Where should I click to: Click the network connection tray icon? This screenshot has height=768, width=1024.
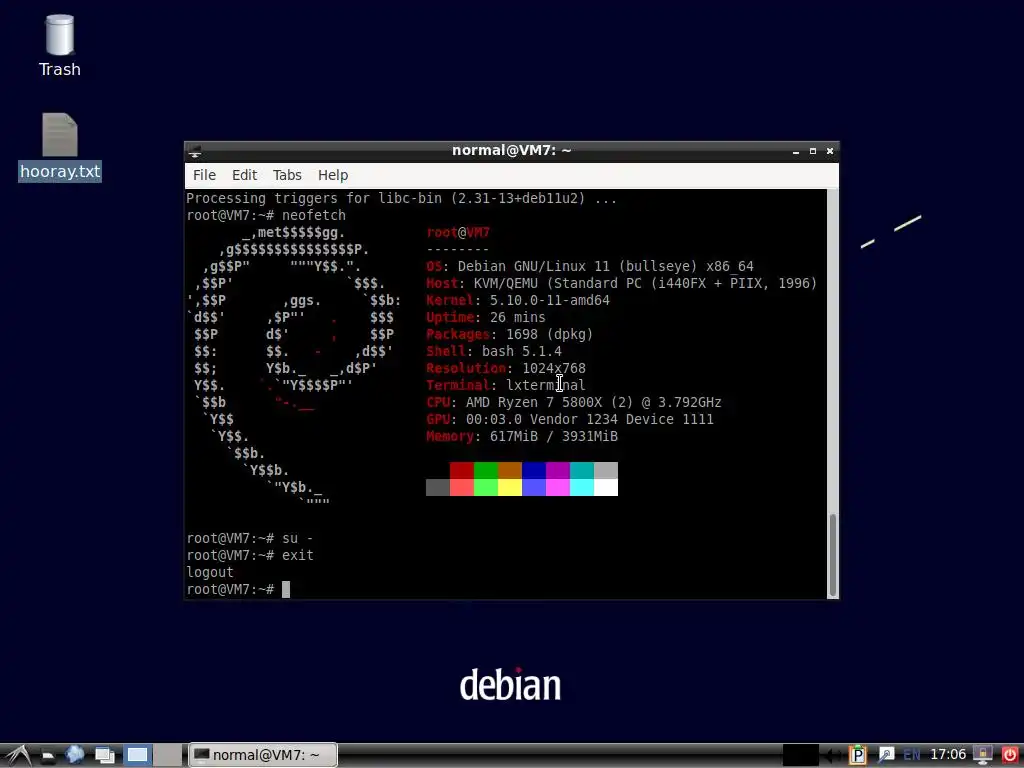(886, 755)
